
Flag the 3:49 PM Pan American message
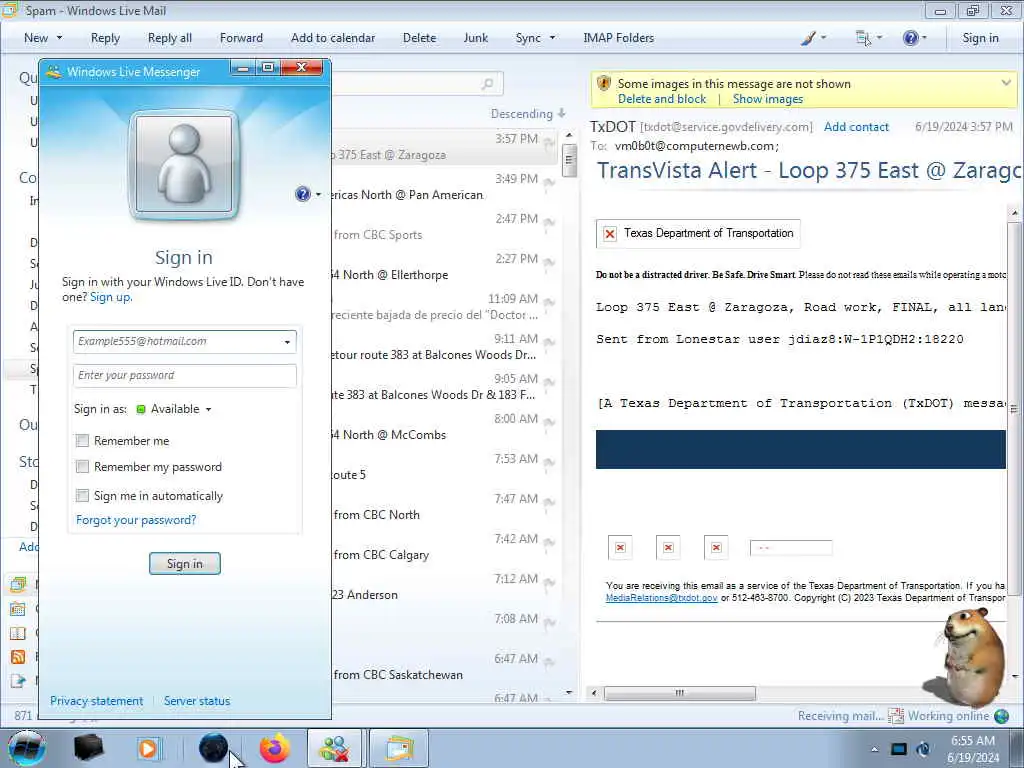coord(549,183)
